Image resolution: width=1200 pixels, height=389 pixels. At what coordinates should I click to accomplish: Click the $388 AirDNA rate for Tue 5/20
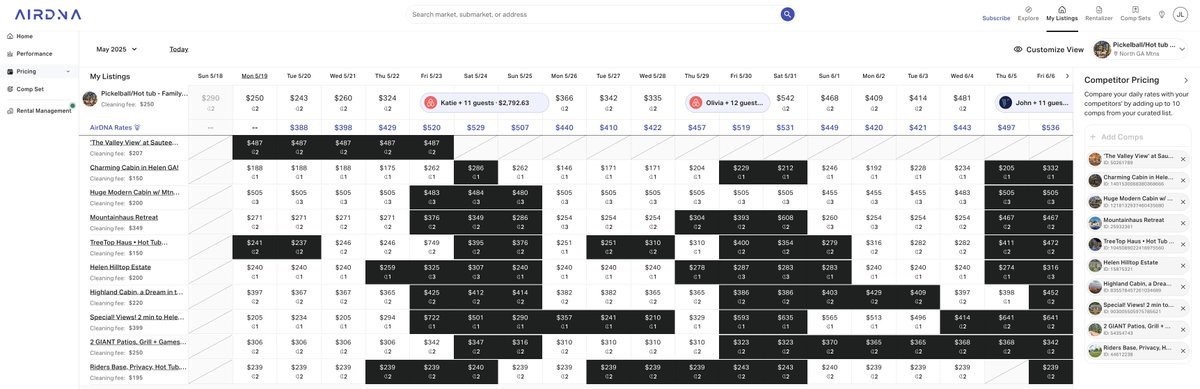coord(299,128)
